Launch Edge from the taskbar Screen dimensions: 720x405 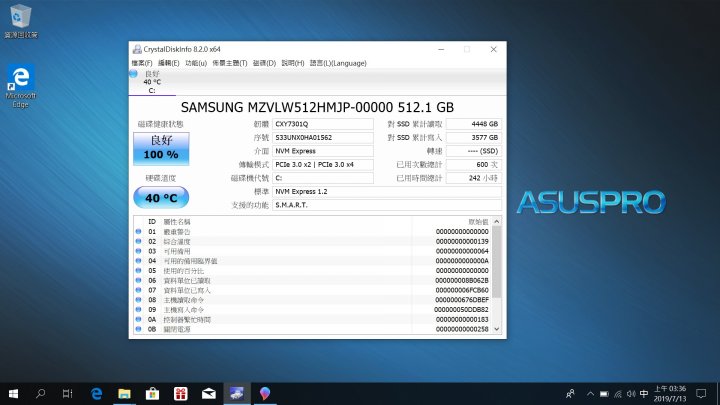tap(96, 394)
